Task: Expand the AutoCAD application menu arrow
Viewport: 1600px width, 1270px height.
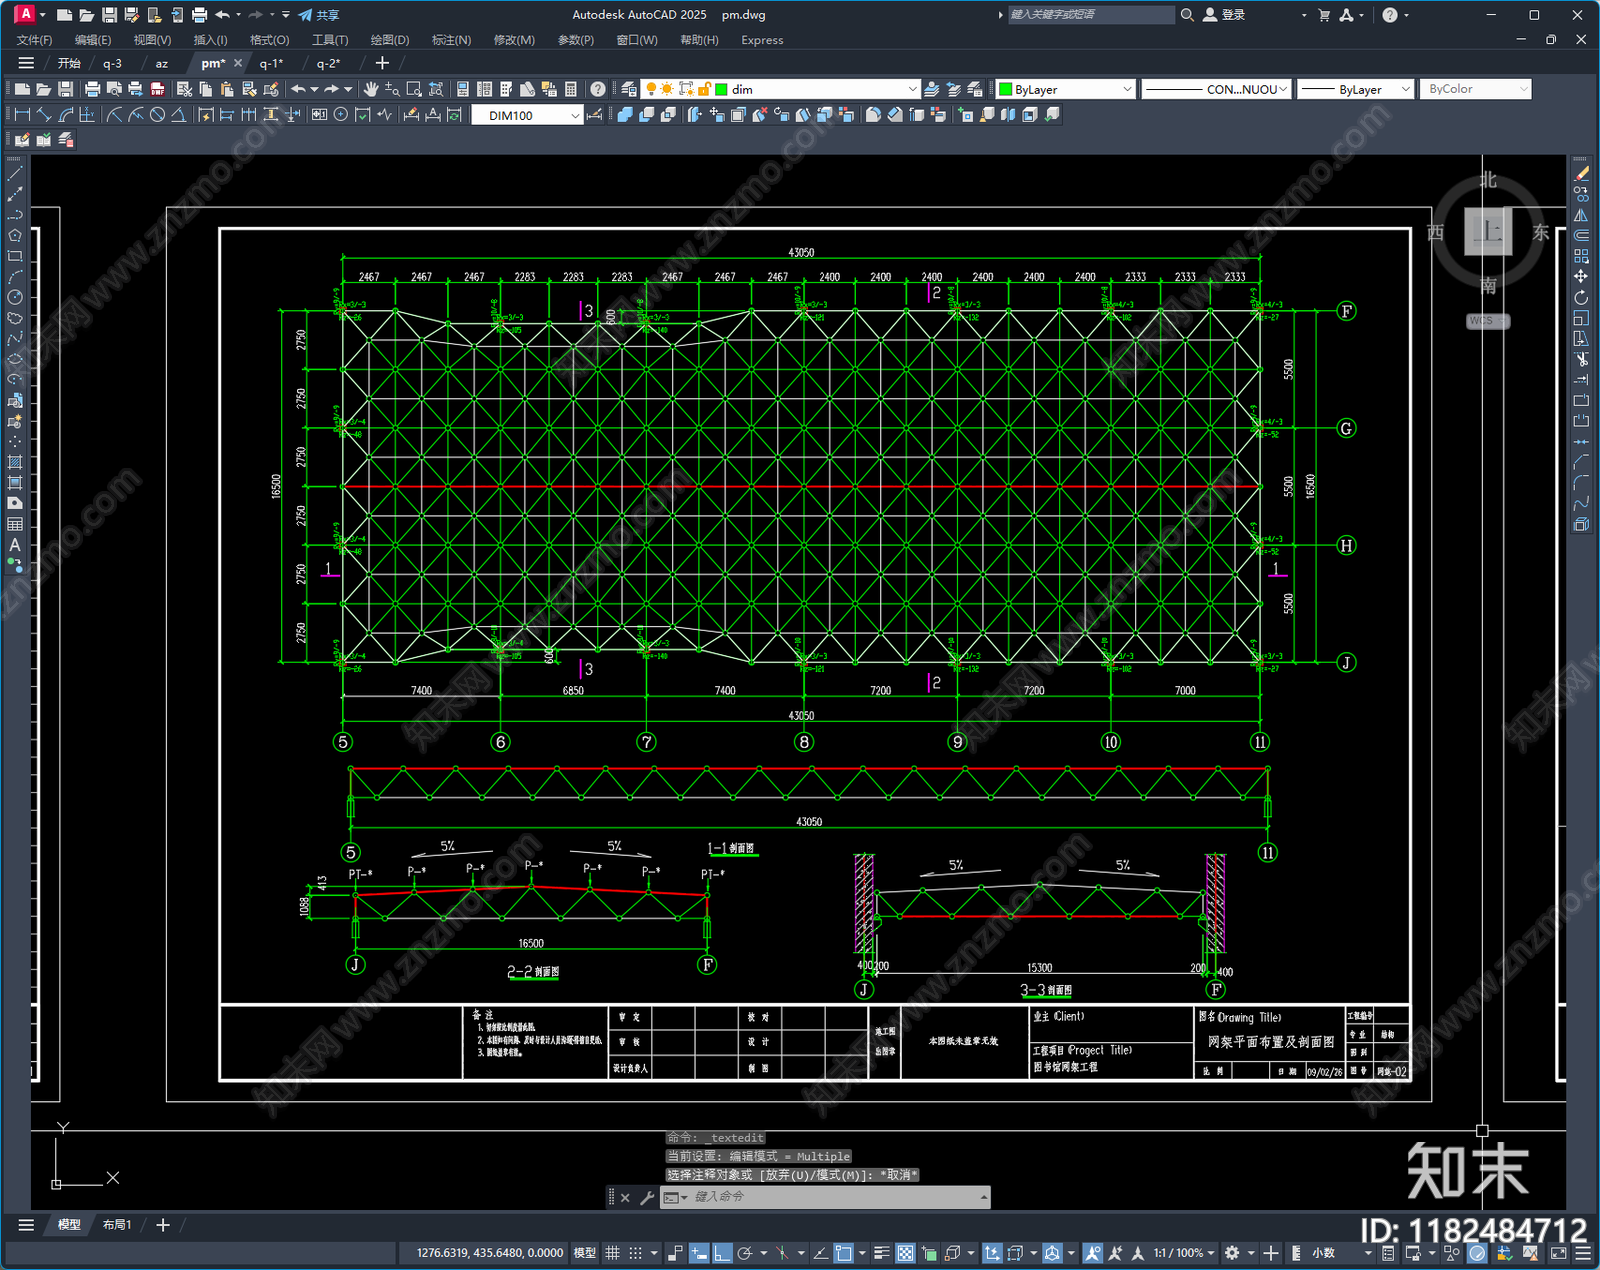Action: pyautogui.click(x=43, y=15)
